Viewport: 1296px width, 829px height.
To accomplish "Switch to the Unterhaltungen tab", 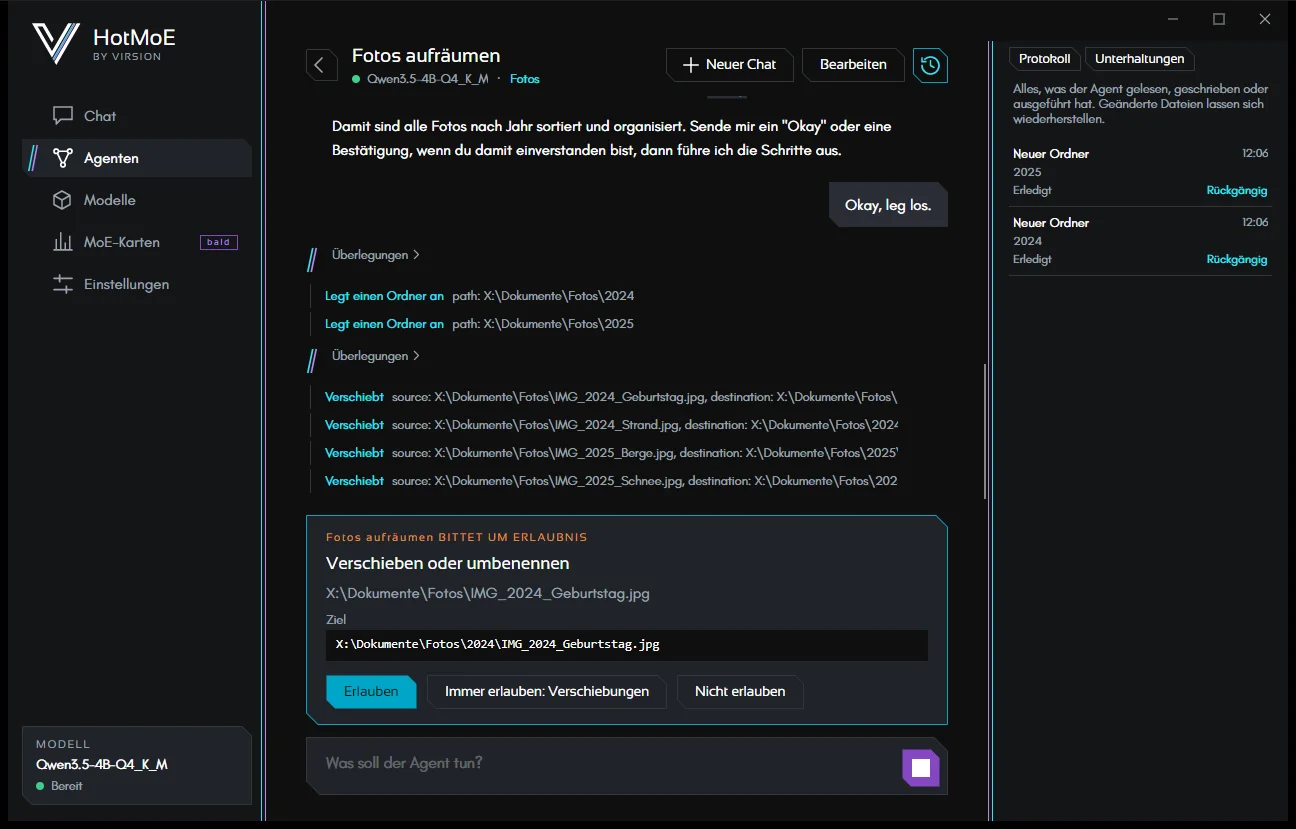I will click(x=1139, y=59).
